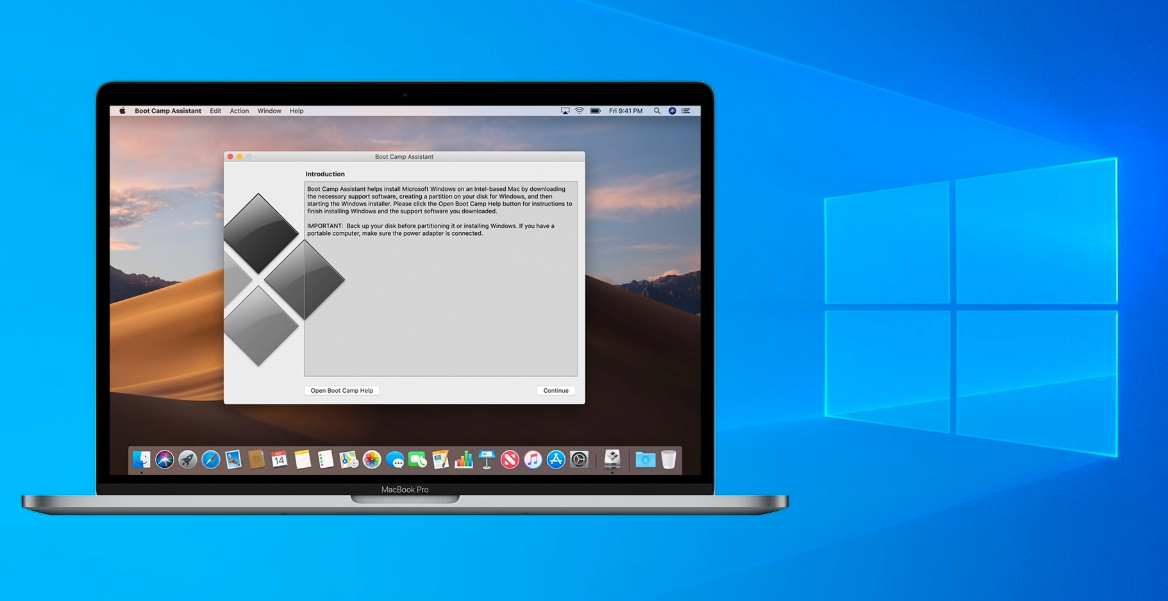
Task: Open Contacts book icon in the Dock
Action: point(256,460)
